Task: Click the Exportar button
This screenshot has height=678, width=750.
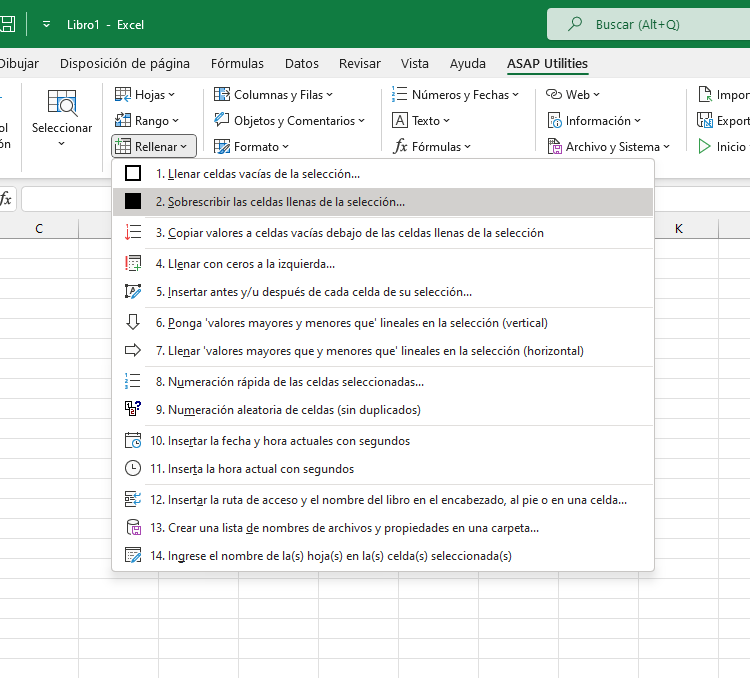Action: tap(723, 121)
